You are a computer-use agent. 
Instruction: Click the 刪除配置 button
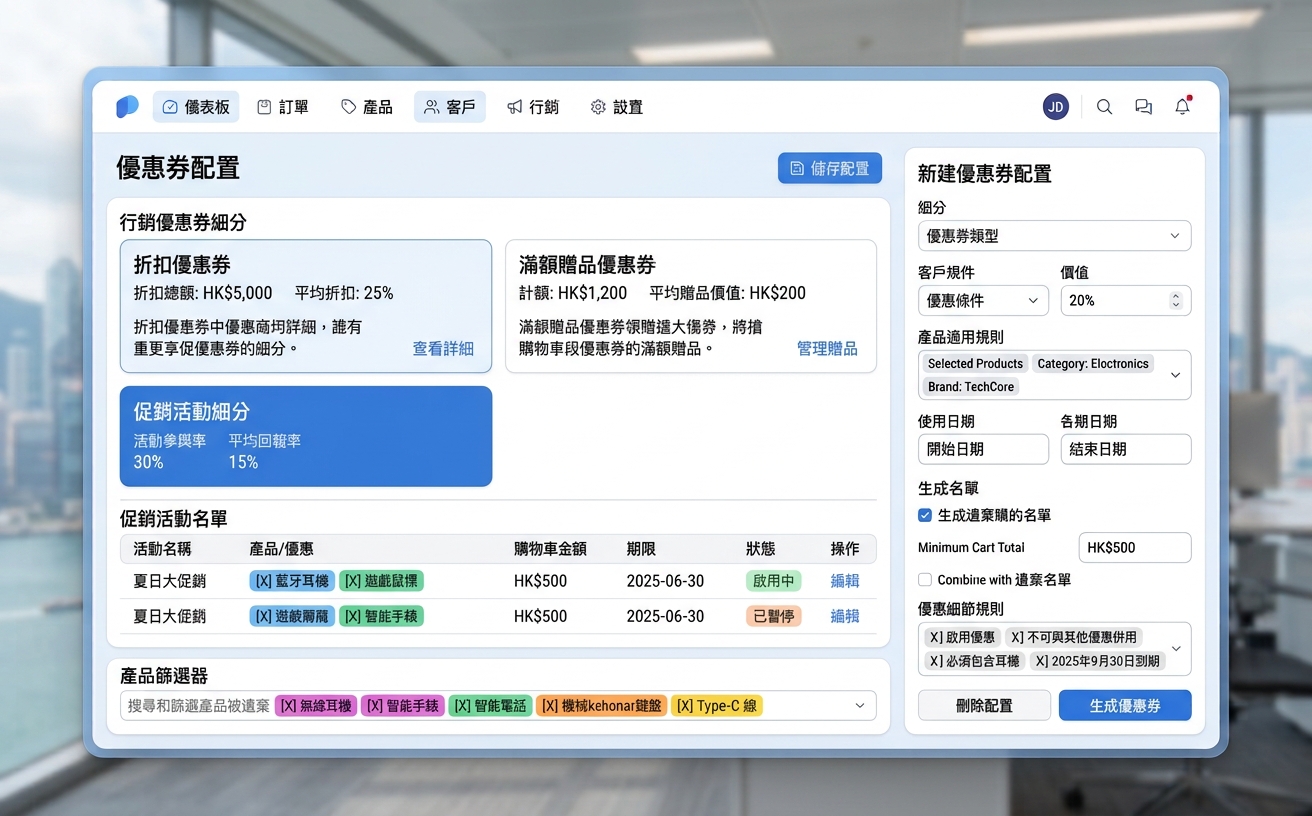coord(984,705)
